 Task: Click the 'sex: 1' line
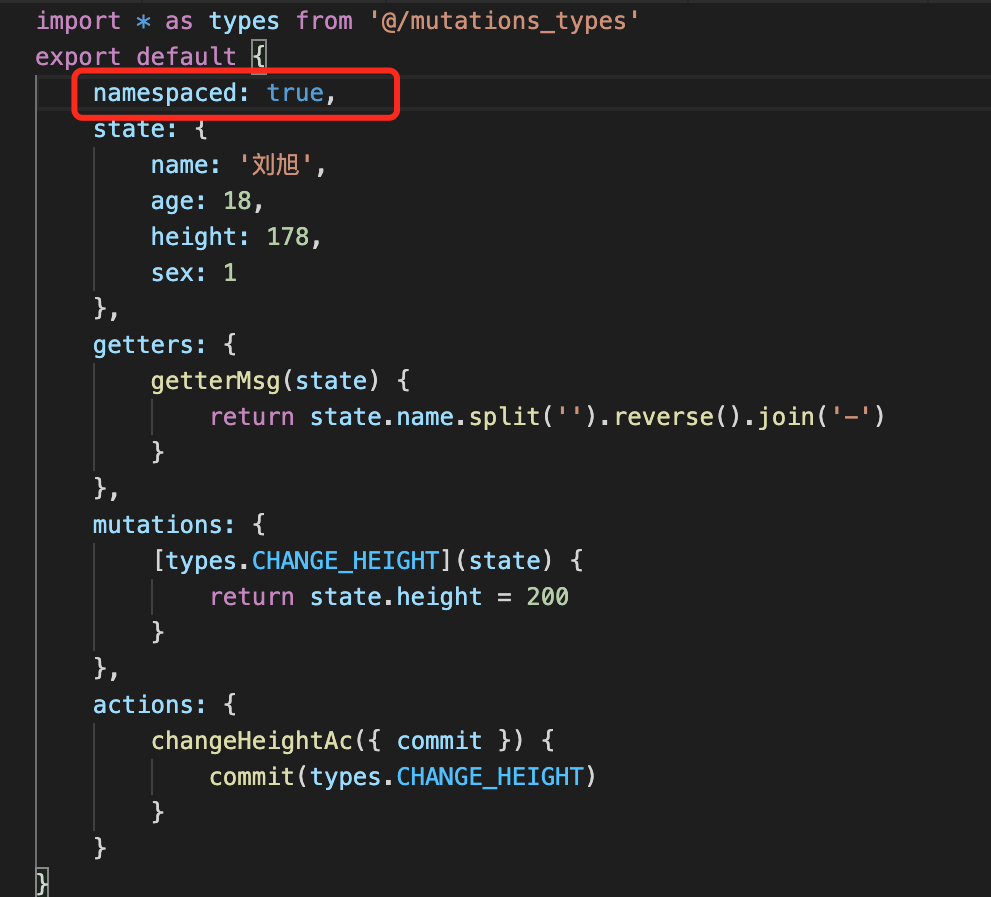tap(194, 273)
